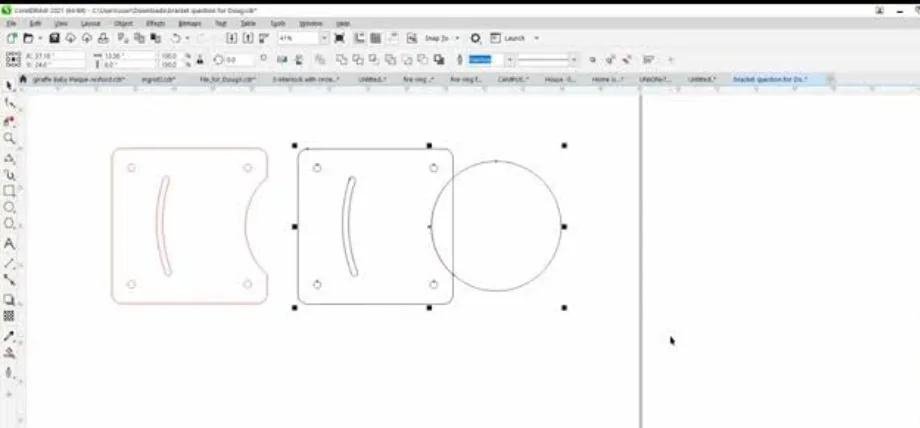Viewport: 920px width, 428px height.
Task: Click the Weld shaping button
Action: coord(341,59)
